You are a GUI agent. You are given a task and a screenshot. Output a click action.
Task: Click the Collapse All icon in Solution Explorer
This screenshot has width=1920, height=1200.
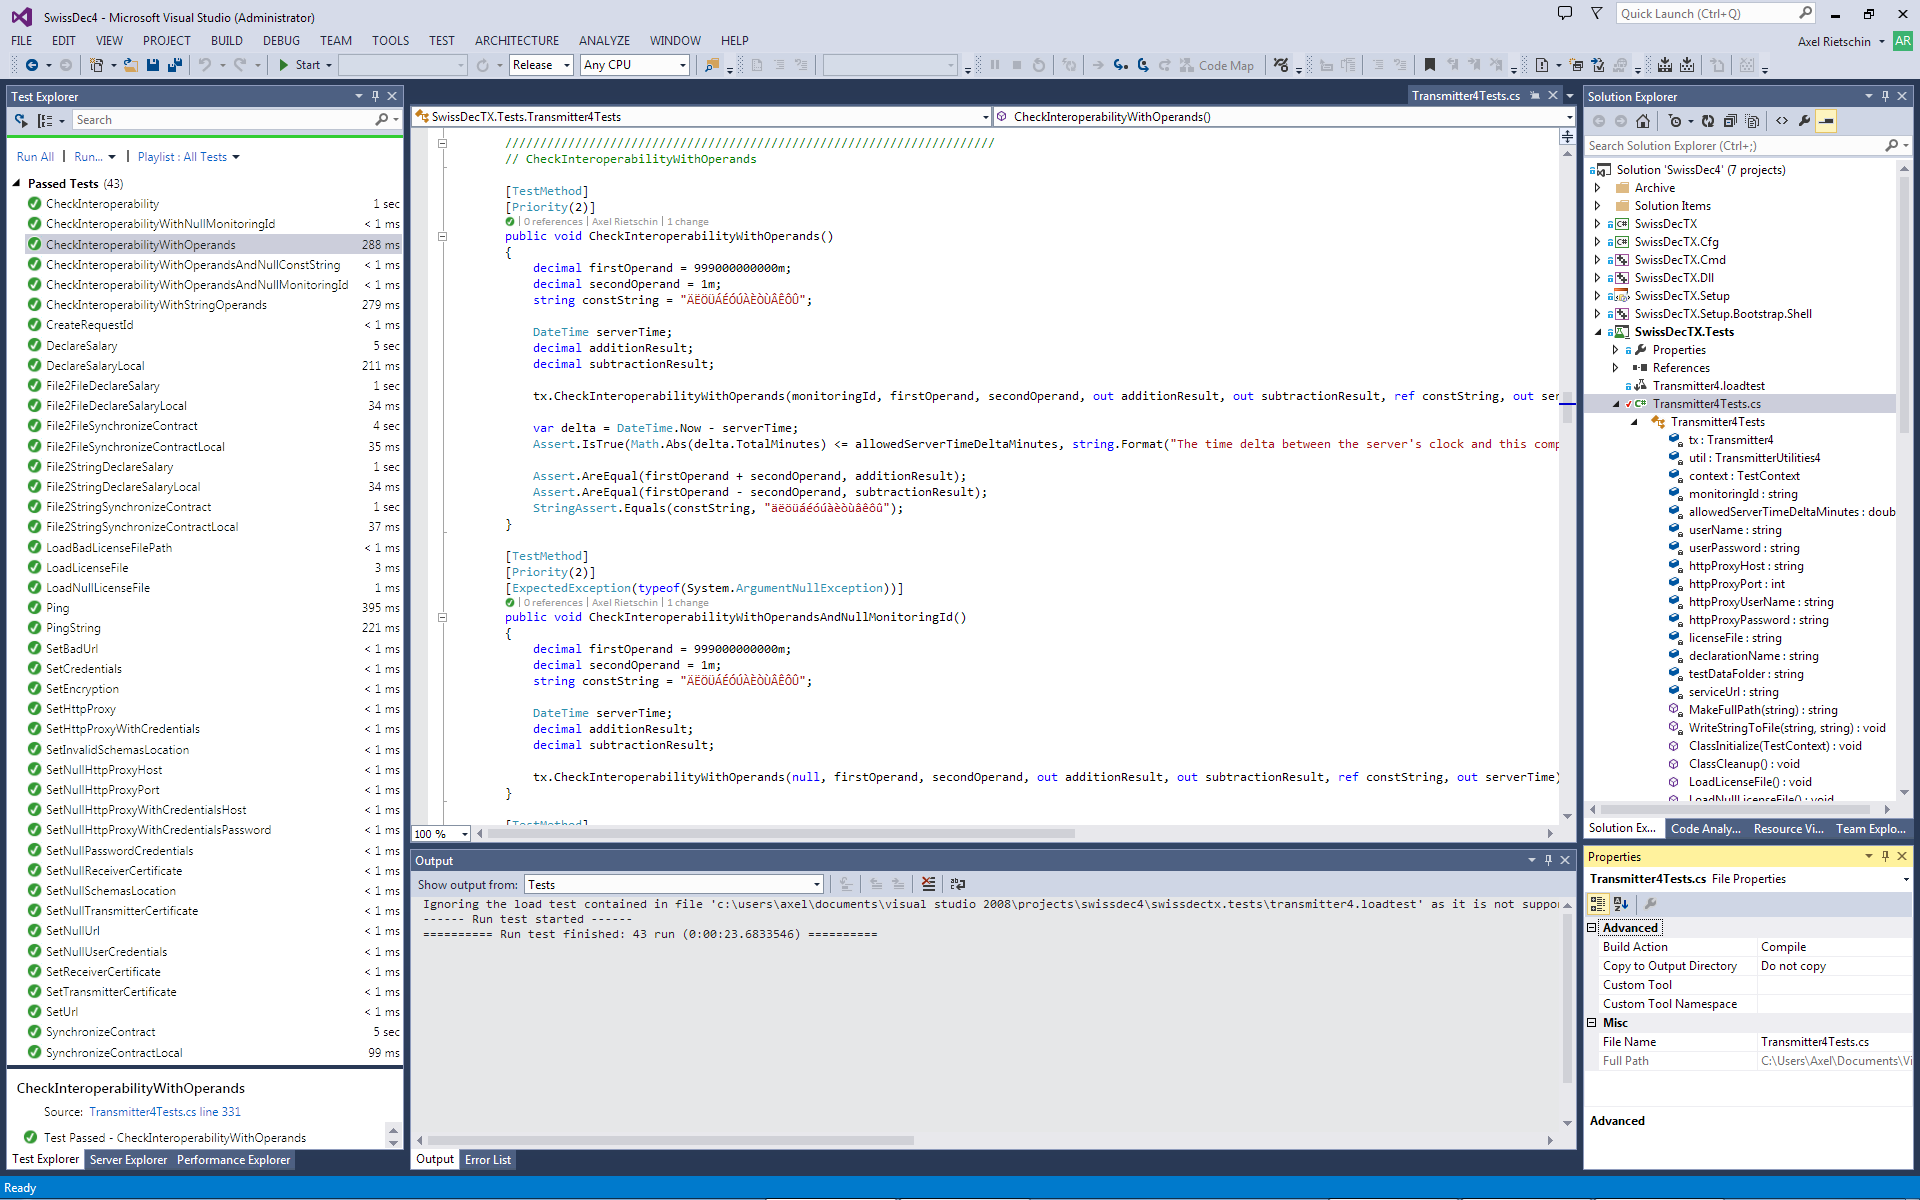[1730, 121]
